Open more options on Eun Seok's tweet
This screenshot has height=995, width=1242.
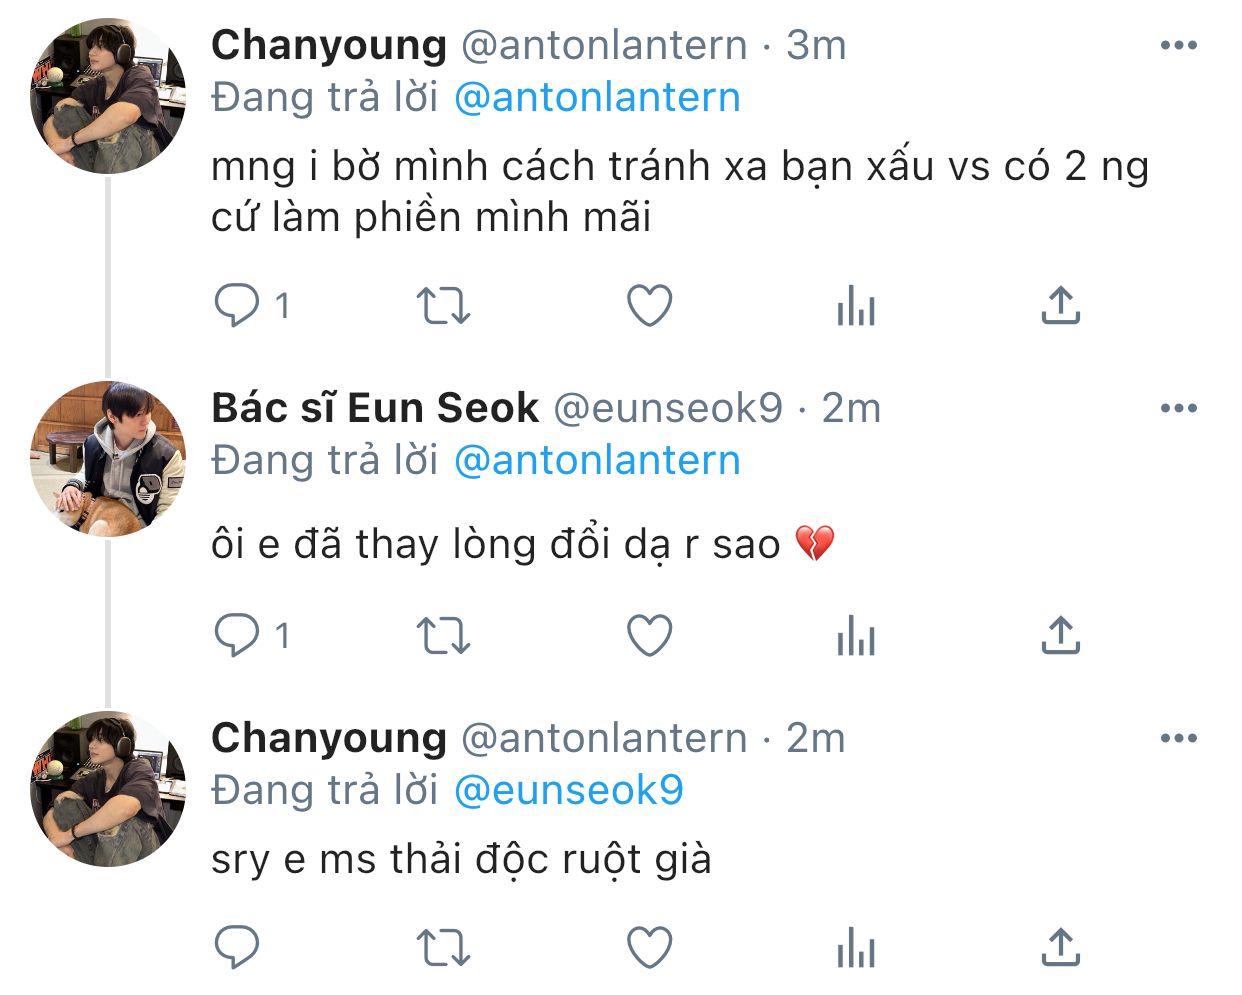tap(1179, 408)
